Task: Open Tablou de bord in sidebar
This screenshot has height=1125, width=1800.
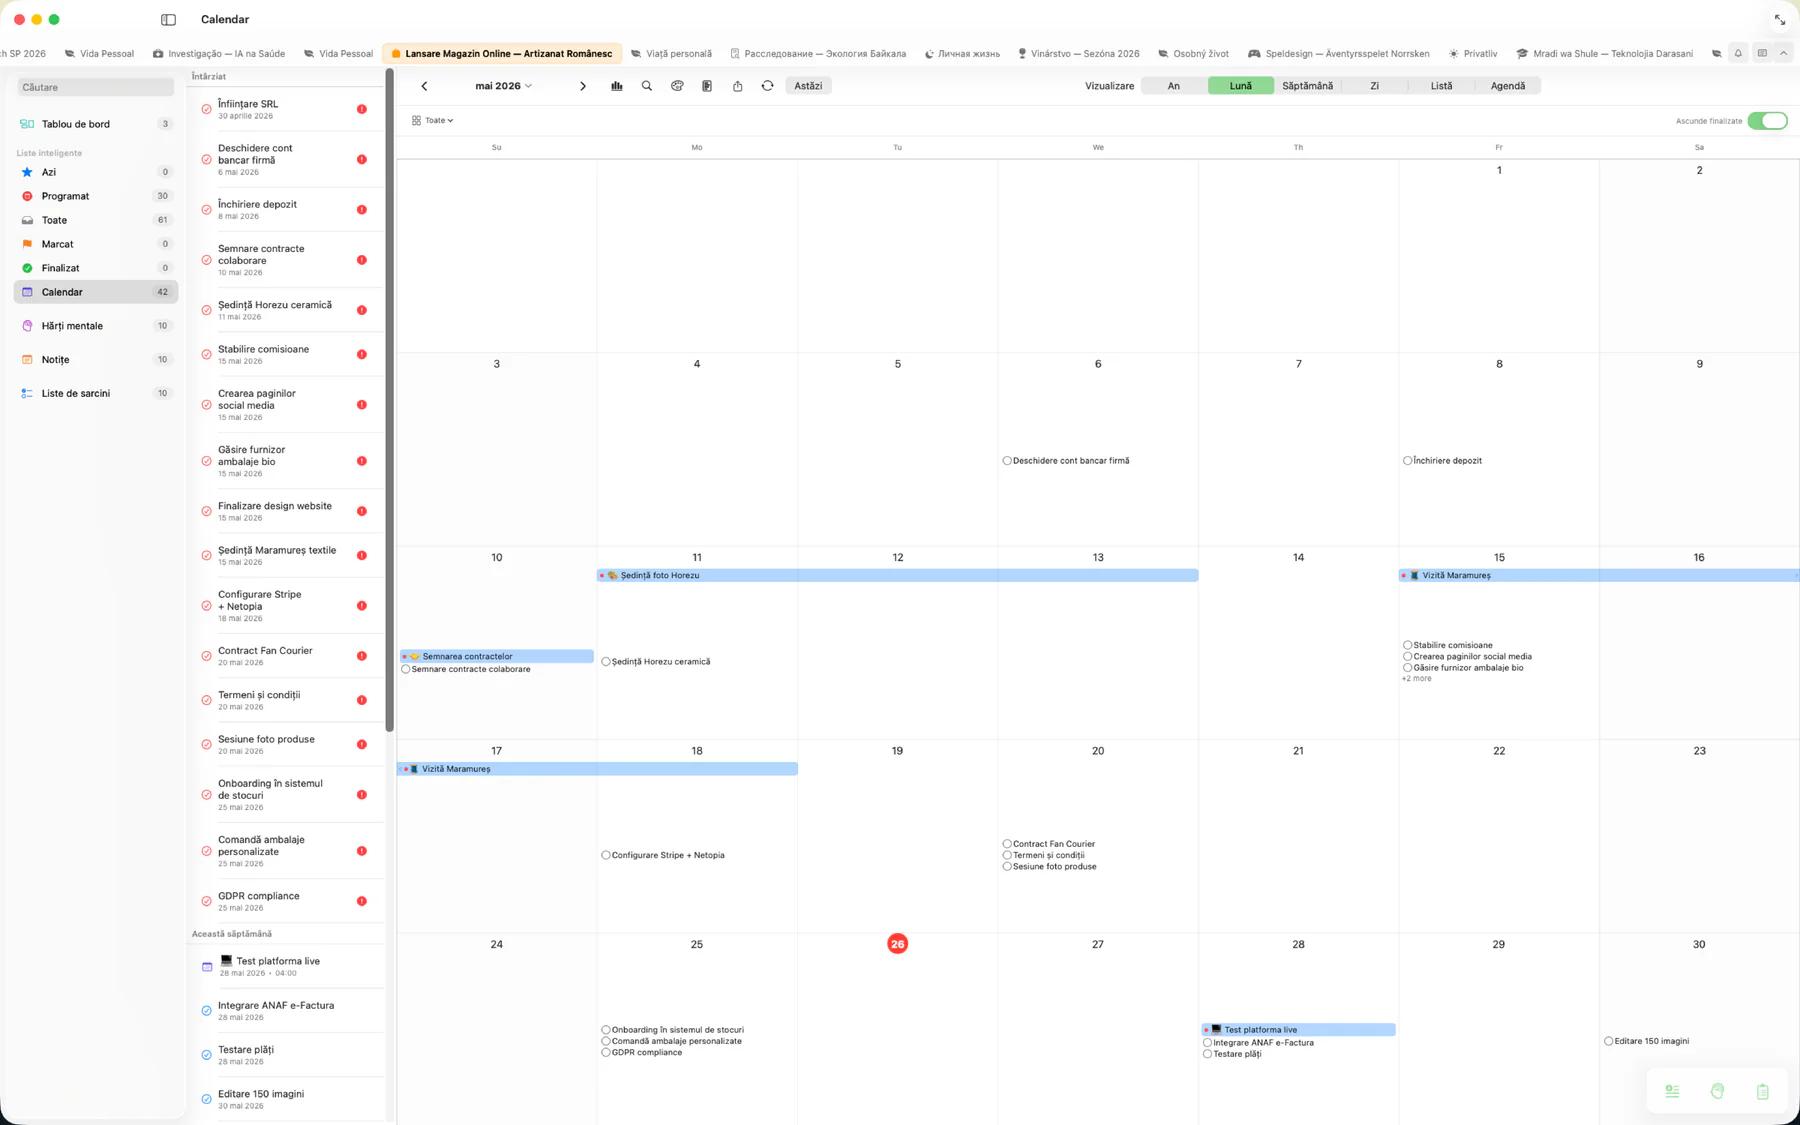Action: coord(96,124)
